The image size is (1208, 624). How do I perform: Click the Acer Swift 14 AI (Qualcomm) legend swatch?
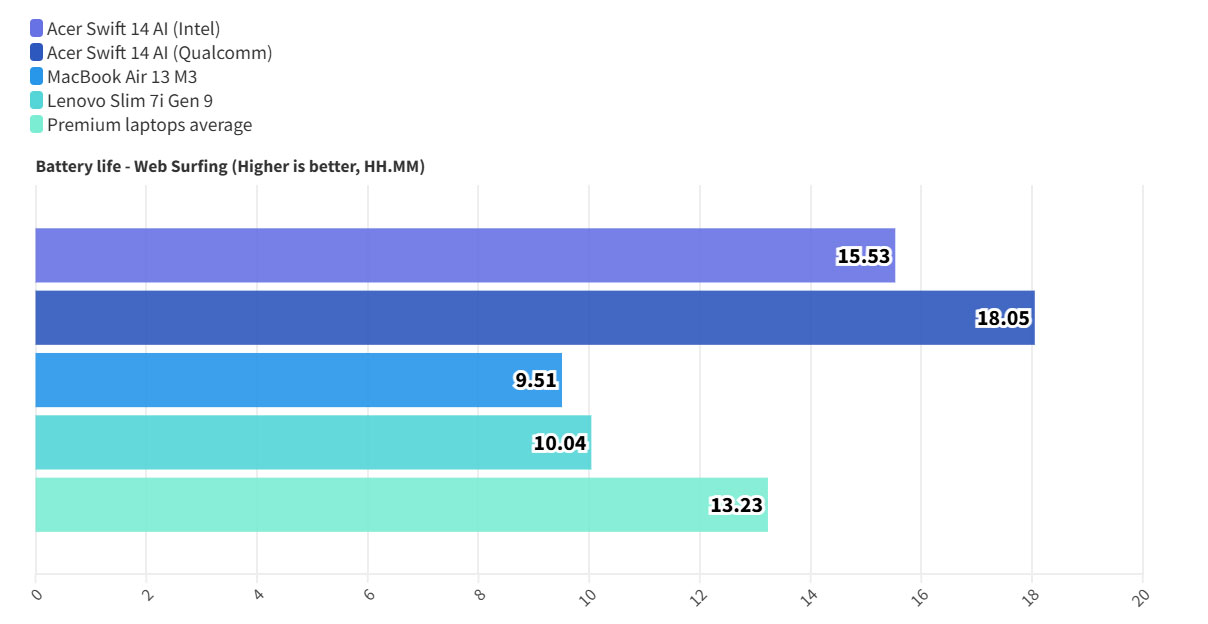point(37,52)
